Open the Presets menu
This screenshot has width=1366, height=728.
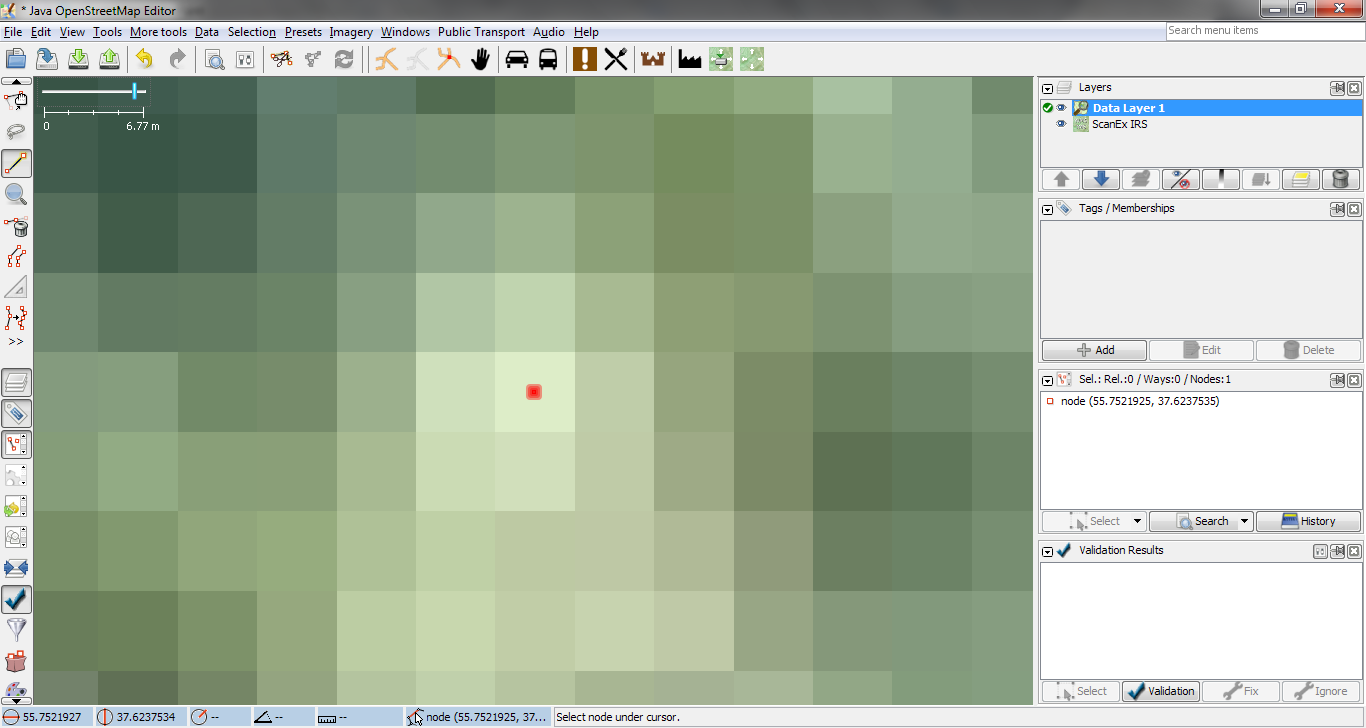click(303, 32)
